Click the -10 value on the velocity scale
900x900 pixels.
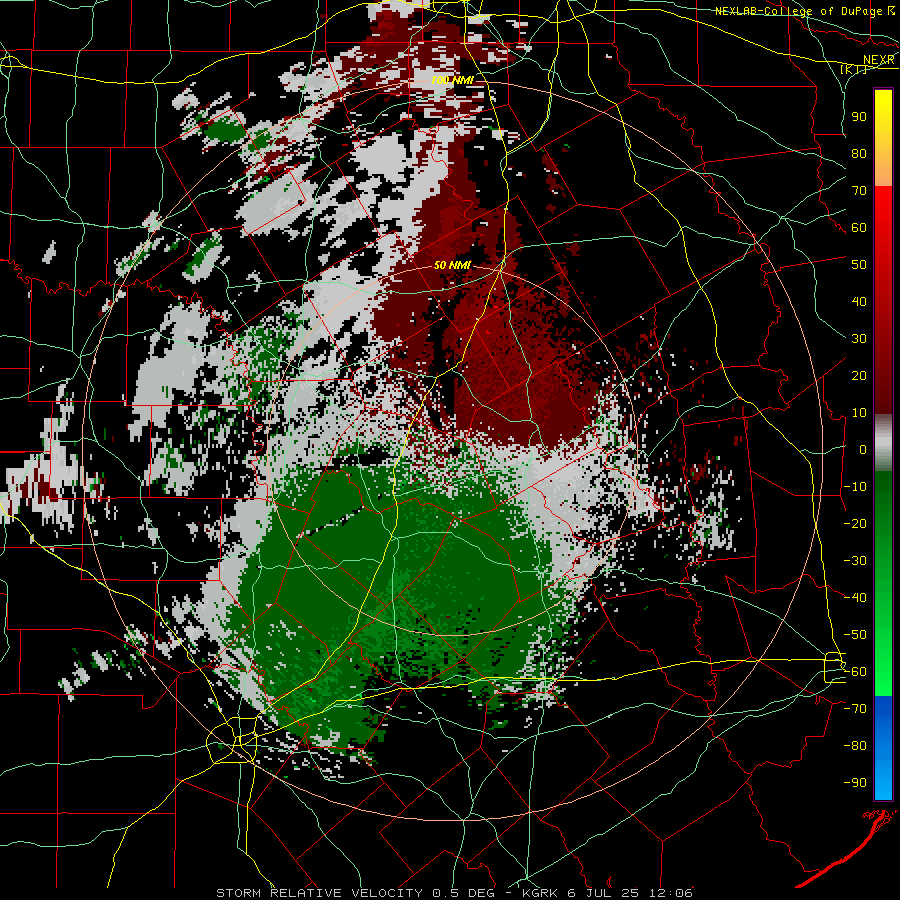tap(855, 487)
